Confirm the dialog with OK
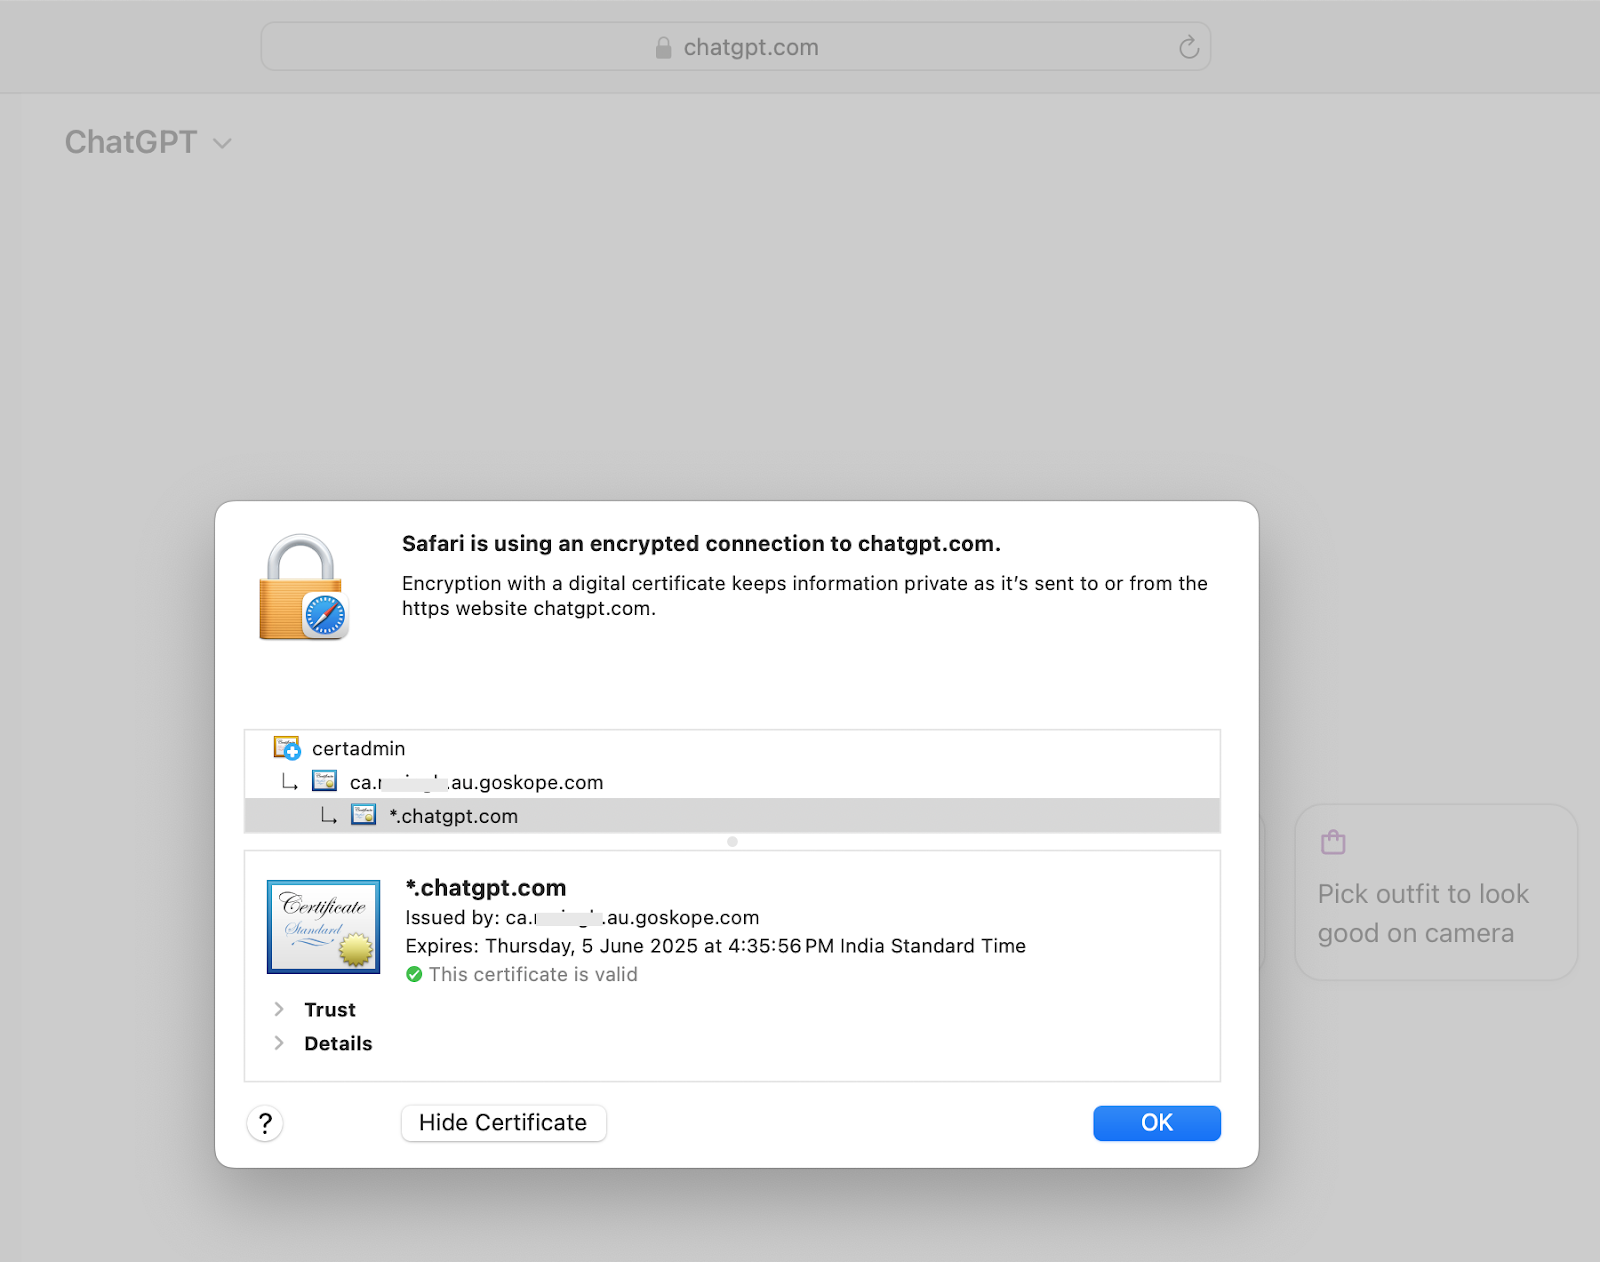Screen dimensions: 1600x1262 [1157, 1123]
